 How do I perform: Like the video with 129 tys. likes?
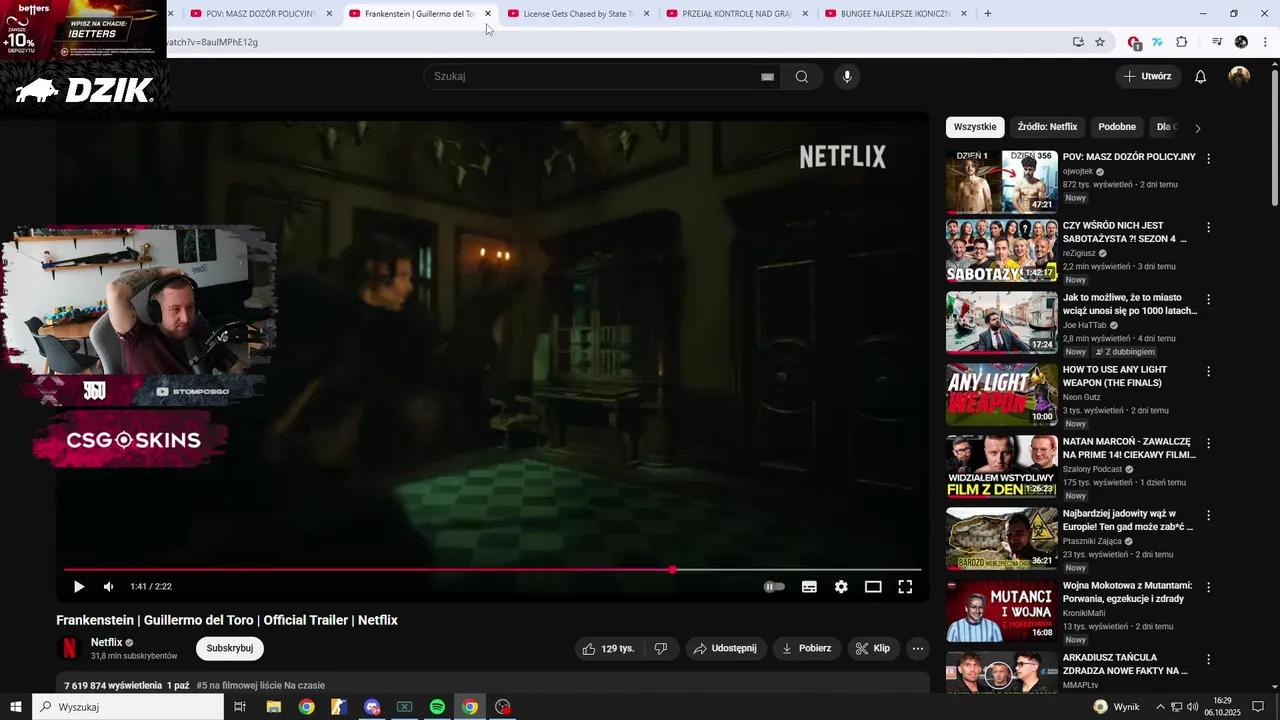click(x=609, y=648)
